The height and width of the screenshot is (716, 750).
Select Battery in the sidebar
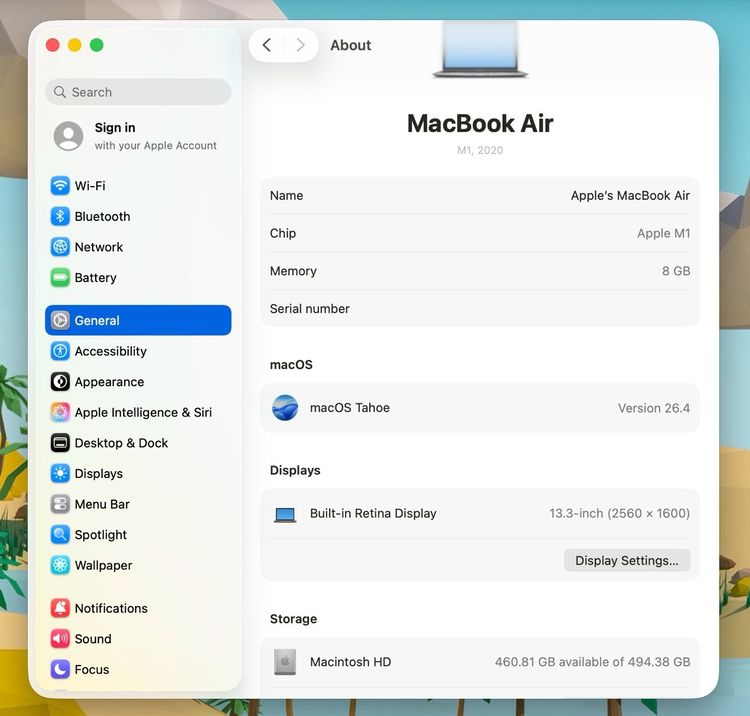138,277
